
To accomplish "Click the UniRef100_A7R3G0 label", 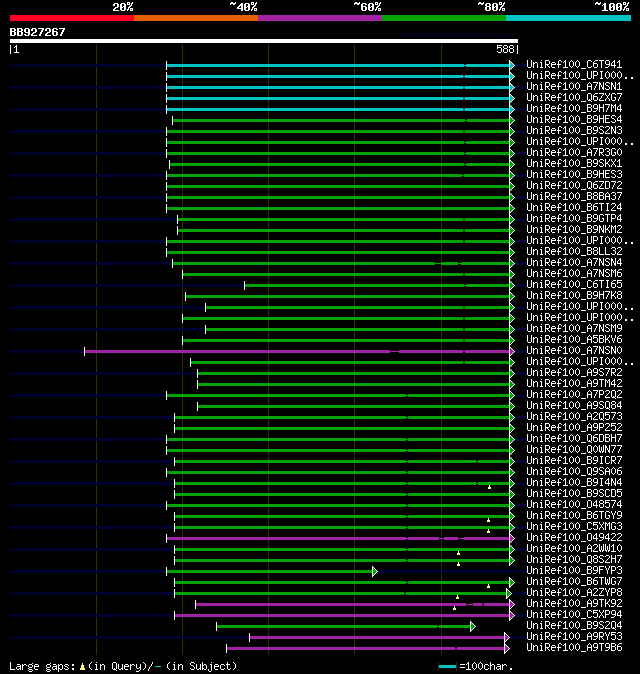I will point(574,153).
